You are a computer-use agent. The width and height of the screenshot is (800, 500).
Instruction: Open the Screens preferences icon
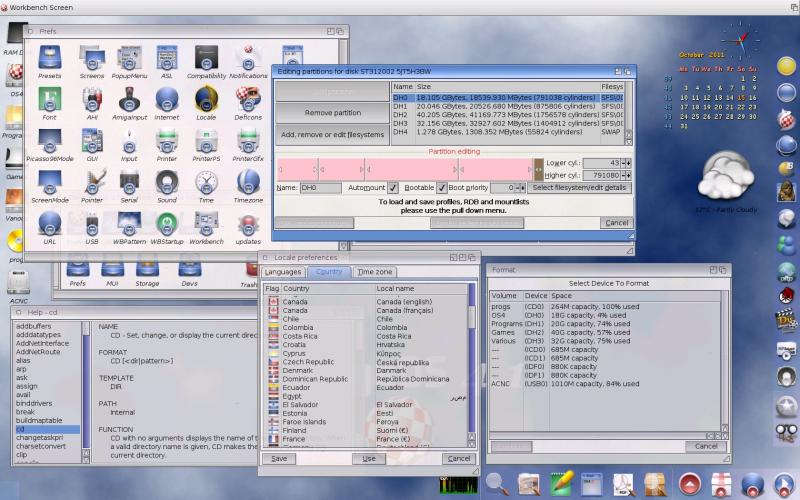coord(91,60)
